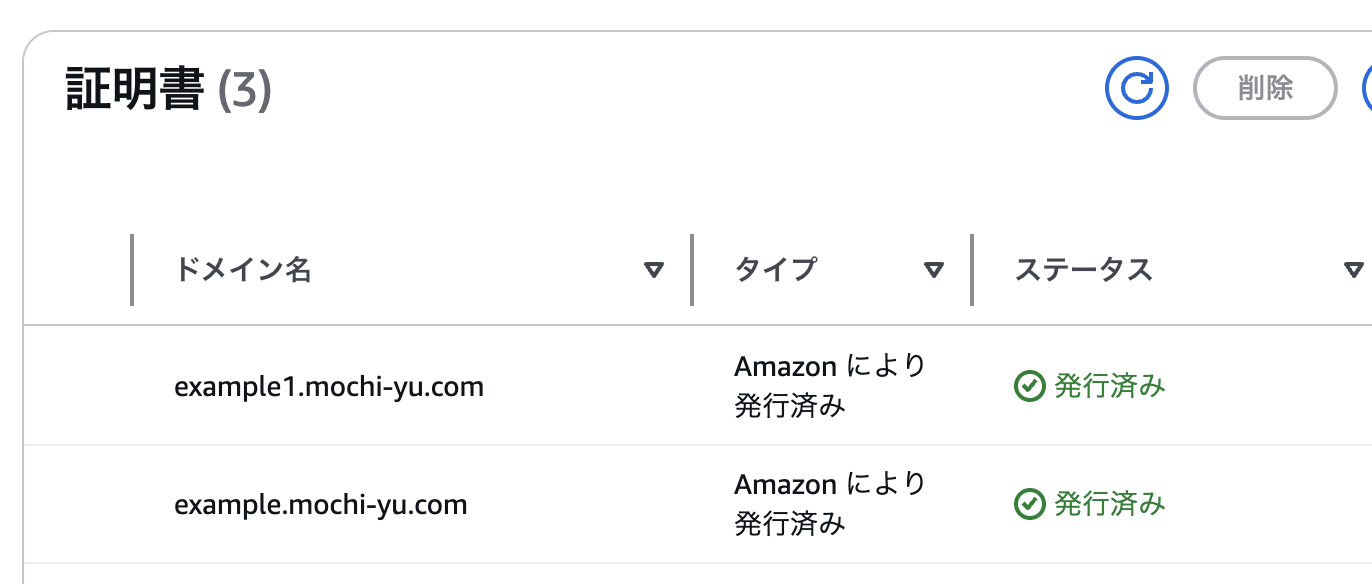Open example.mochi-yu.com certificate details
The image size is (1372, 584).
(x=321, y=504)
